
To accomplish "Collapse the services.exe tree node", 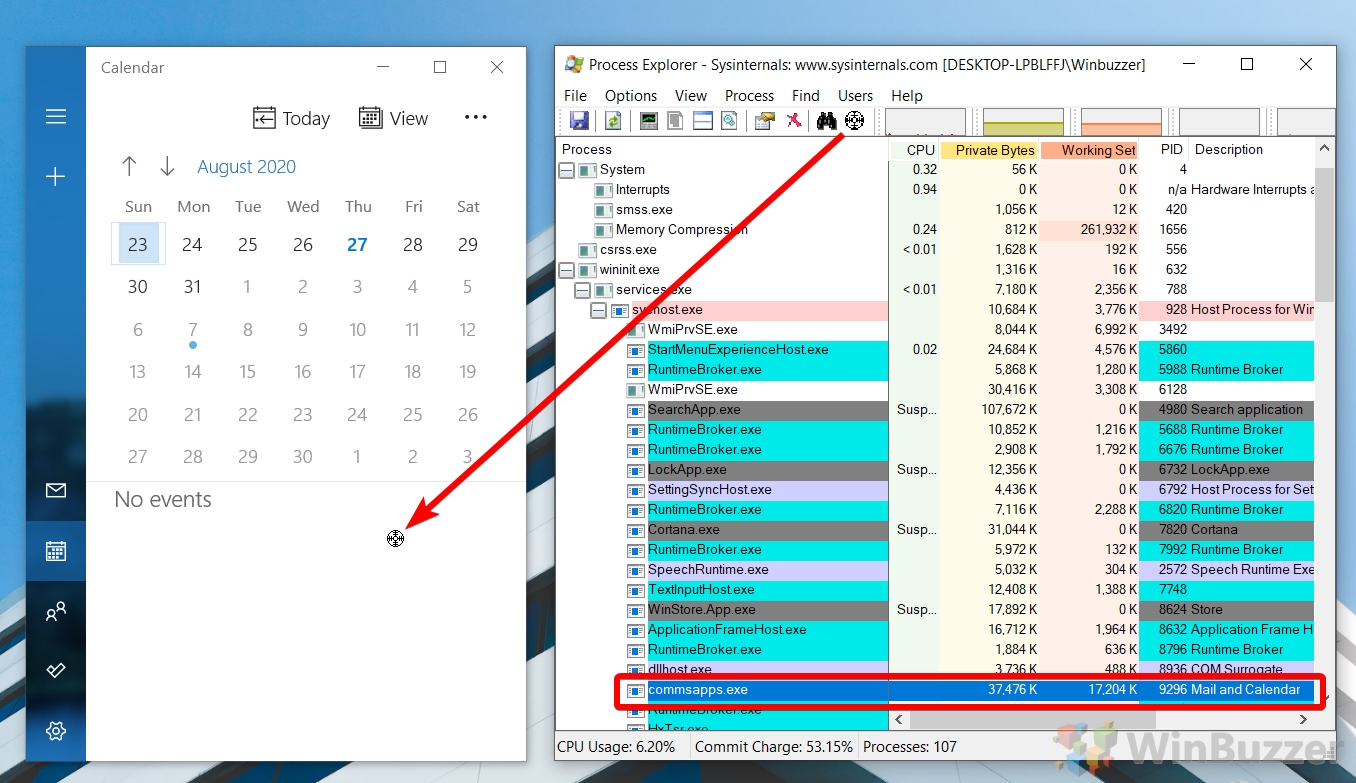I will pyautogui.click(x=582, y=290).
